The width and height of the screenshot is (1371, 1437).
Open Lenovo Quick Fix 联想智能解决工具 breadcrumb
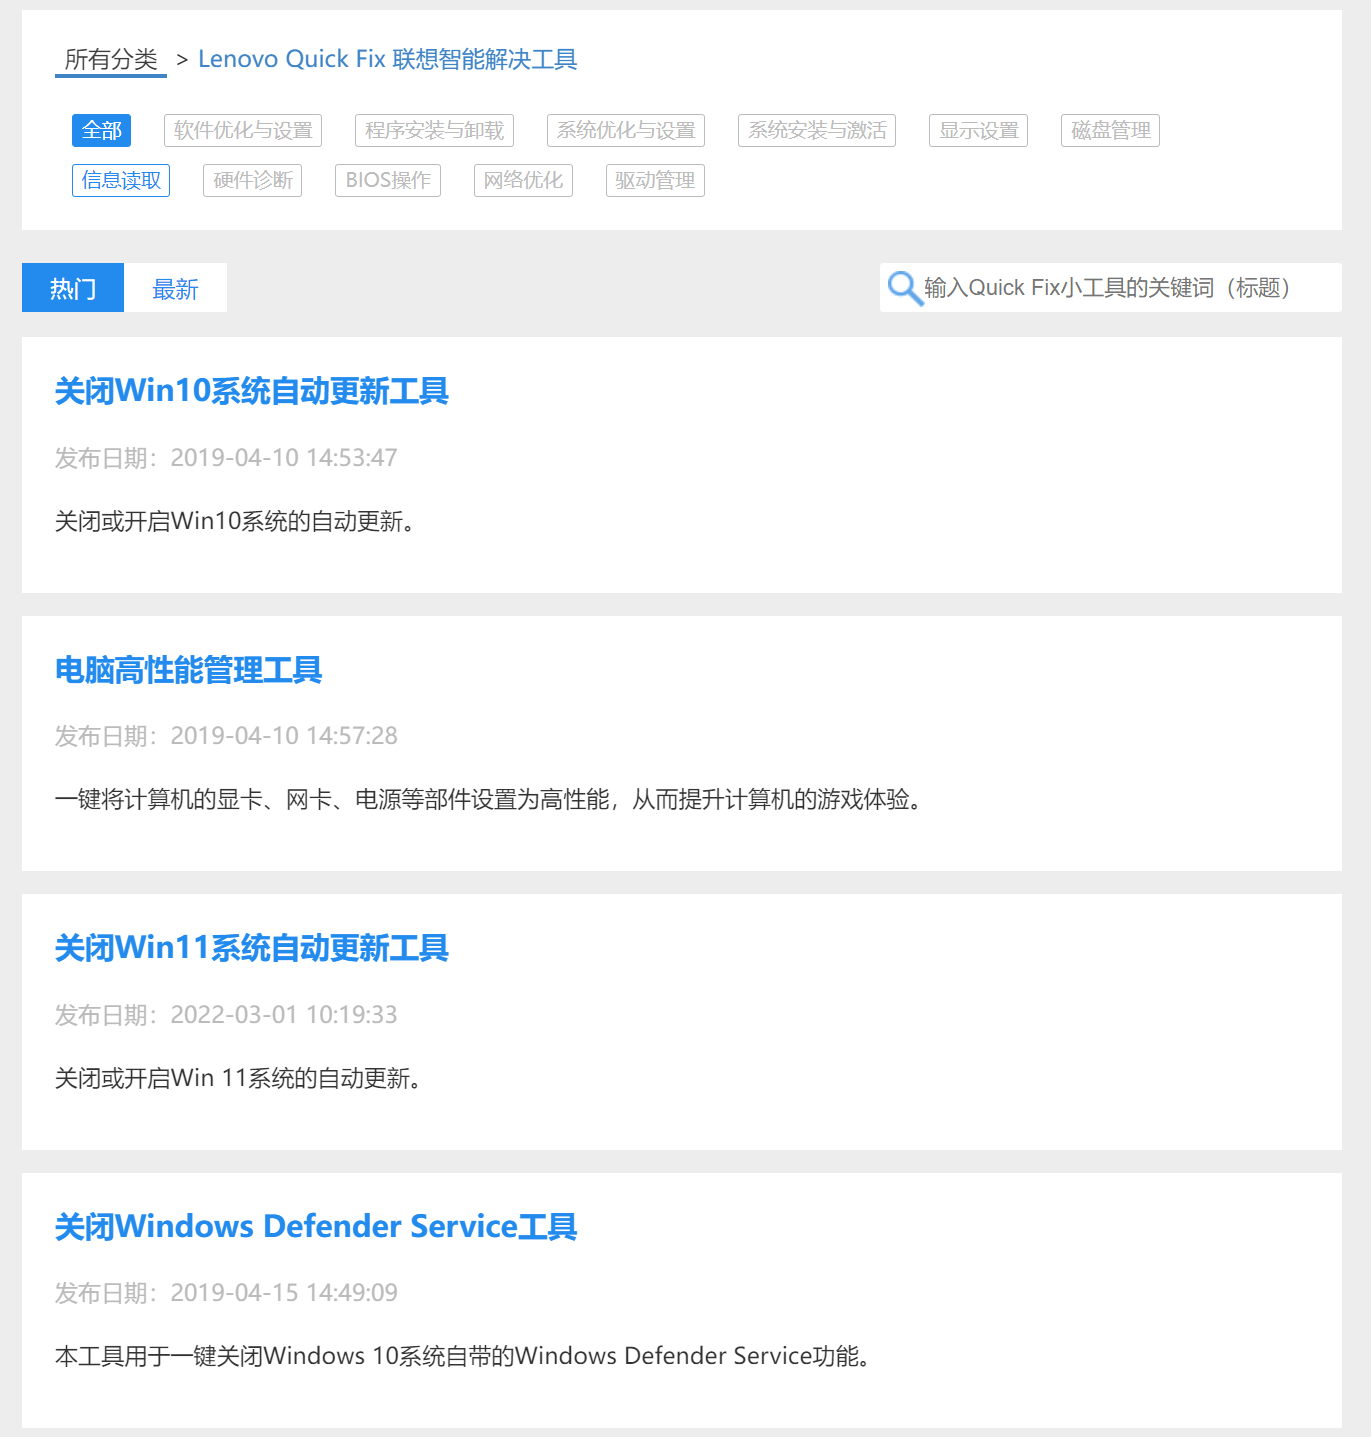tap(388, 59)
